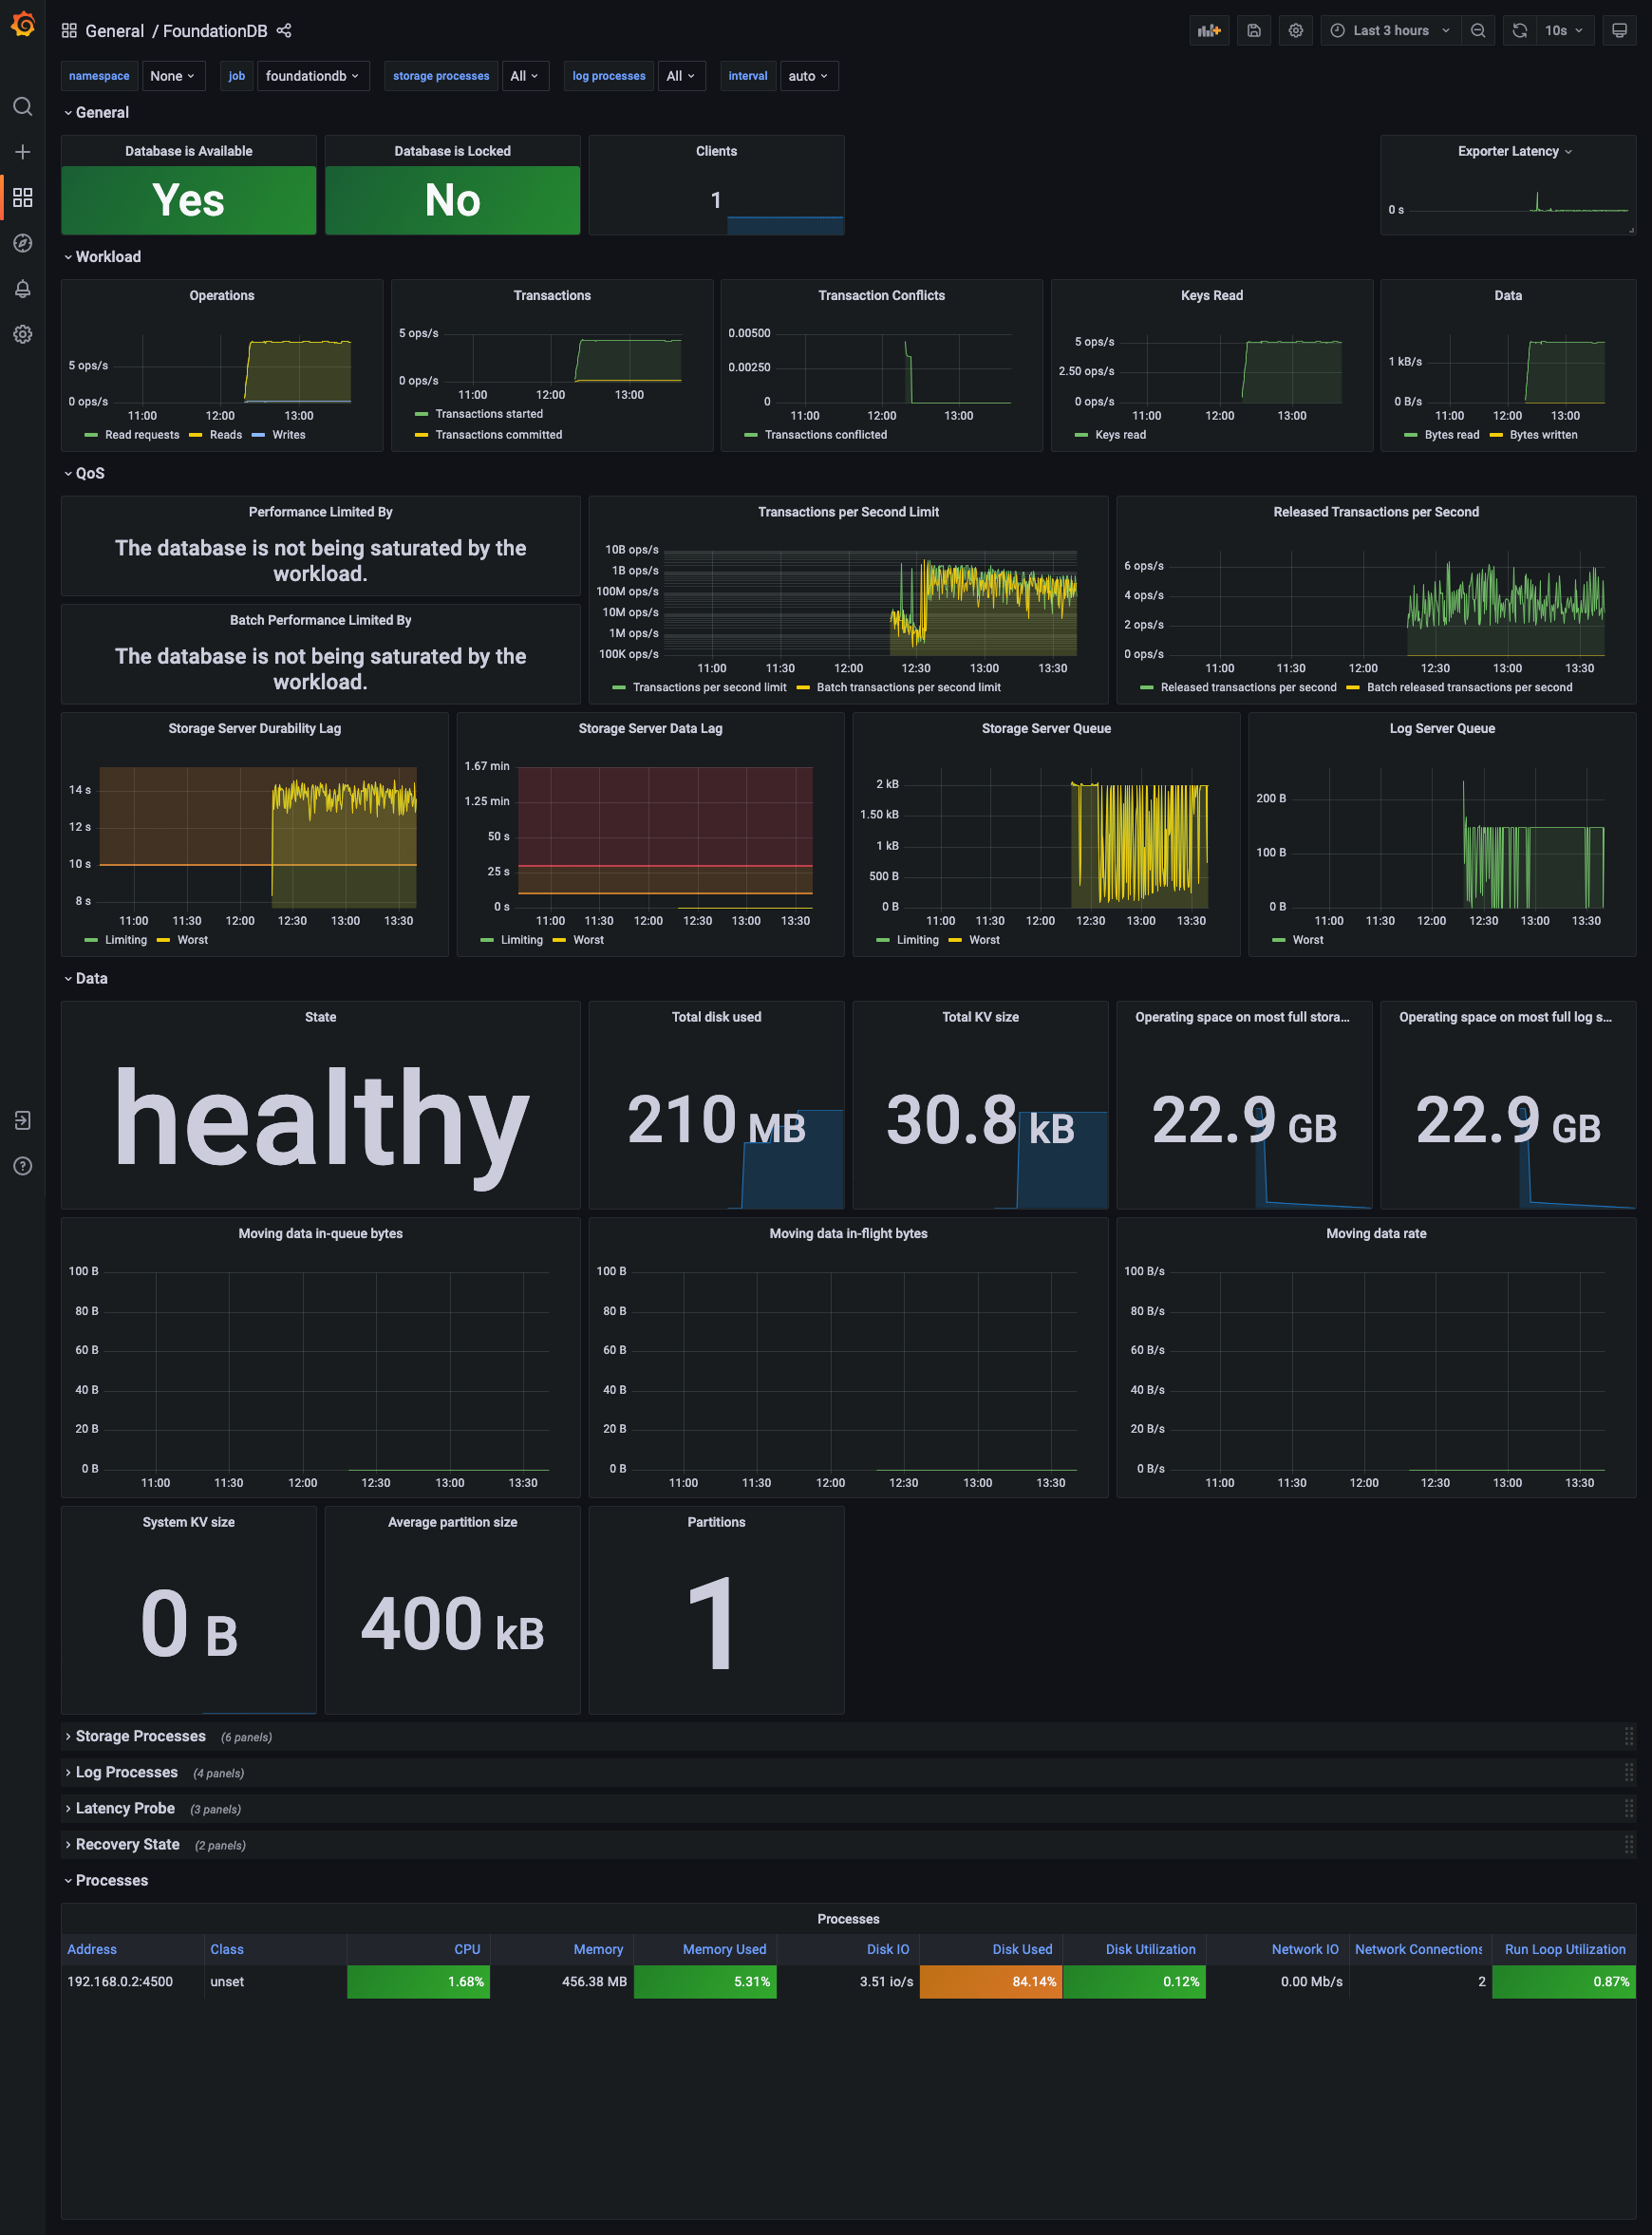Image resolution: width=1652 pixels, height=2235 pixels.
Task: Toggle Transactions conflicted legend series
Action: (826, 435)
